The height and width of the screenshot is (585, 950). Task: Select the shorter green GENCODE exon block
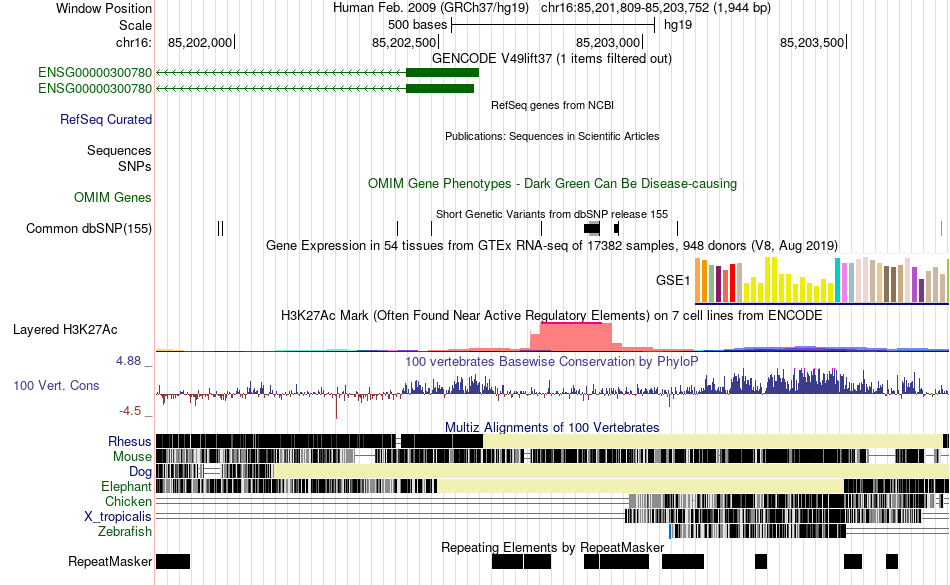440,88
